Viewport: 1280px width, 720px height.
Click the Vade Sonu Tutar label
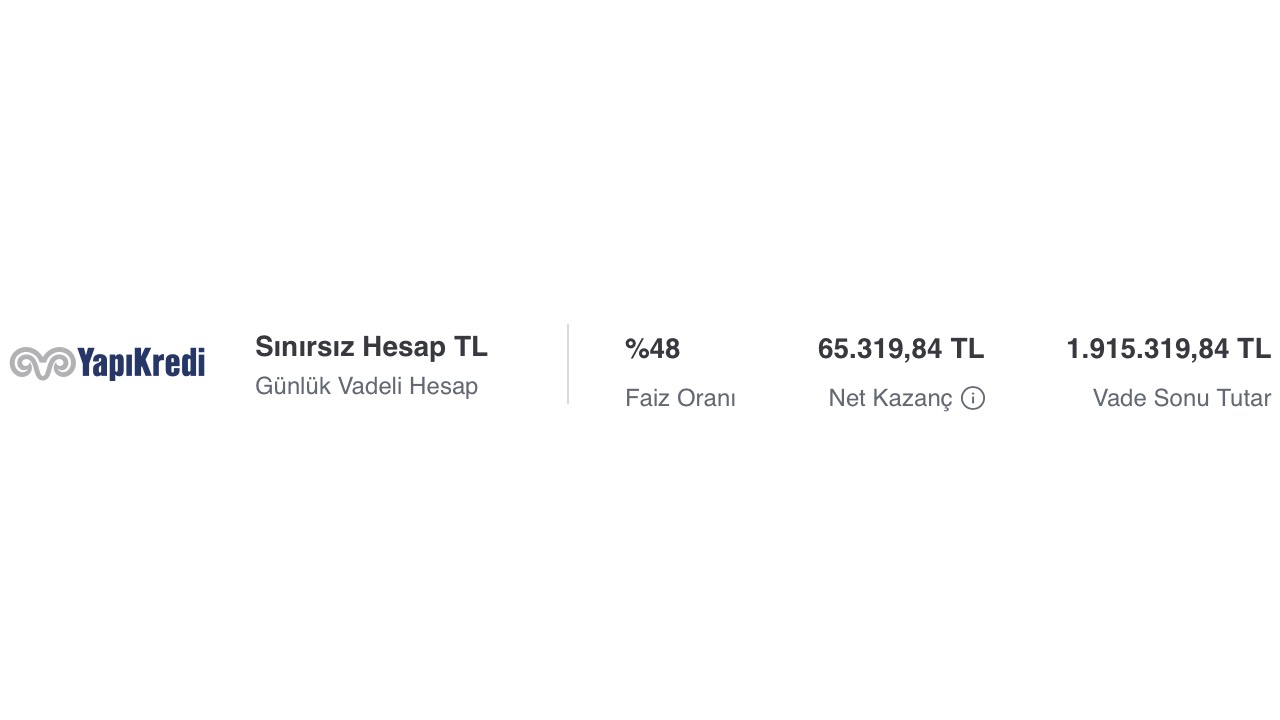pyautogui.click(x=1182, y=398)
